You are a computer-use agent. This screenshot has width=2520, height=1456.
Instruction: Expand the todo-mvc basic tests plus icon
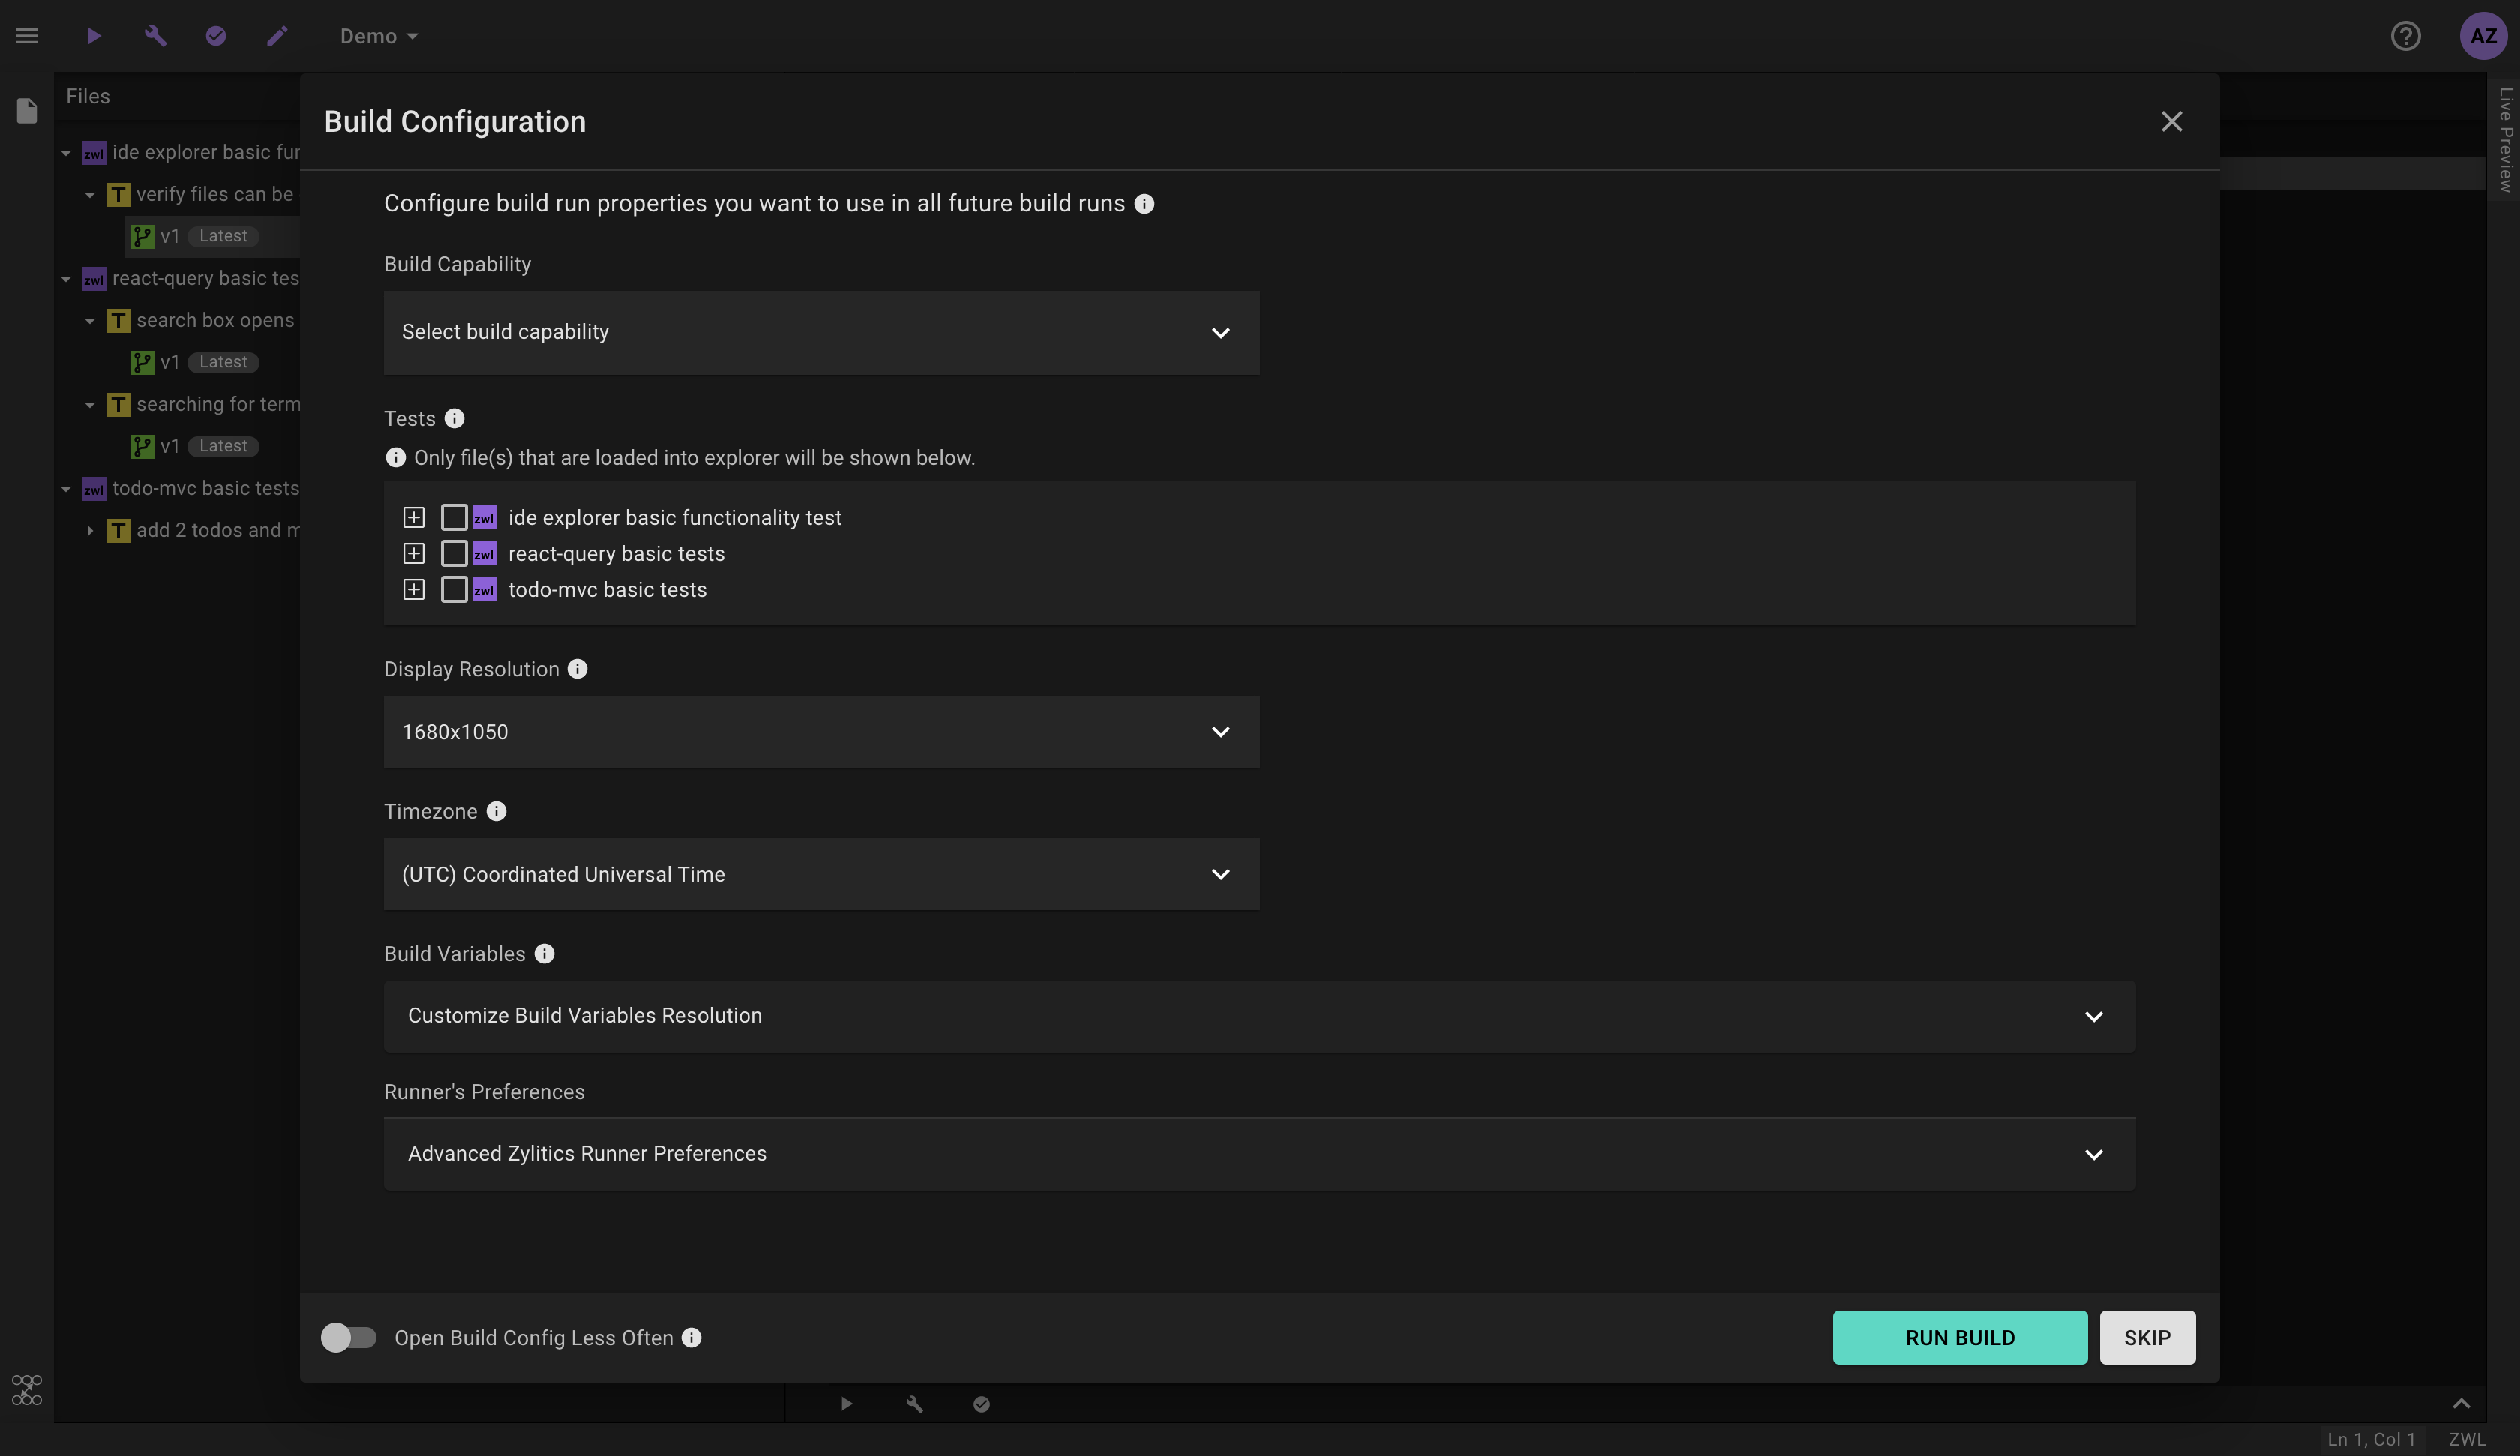(413, 590)
